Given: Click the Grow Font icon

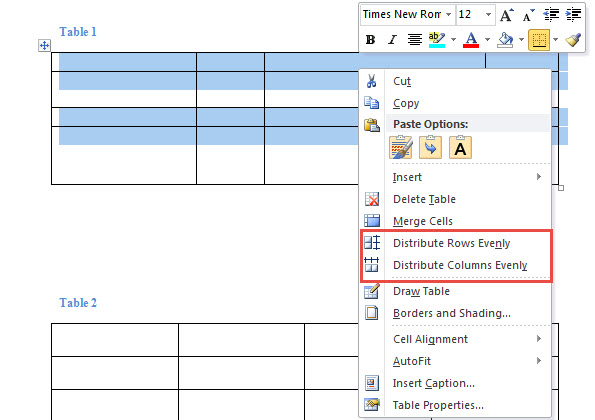Looking at the screenshot, I should click(x=506, y=15).
